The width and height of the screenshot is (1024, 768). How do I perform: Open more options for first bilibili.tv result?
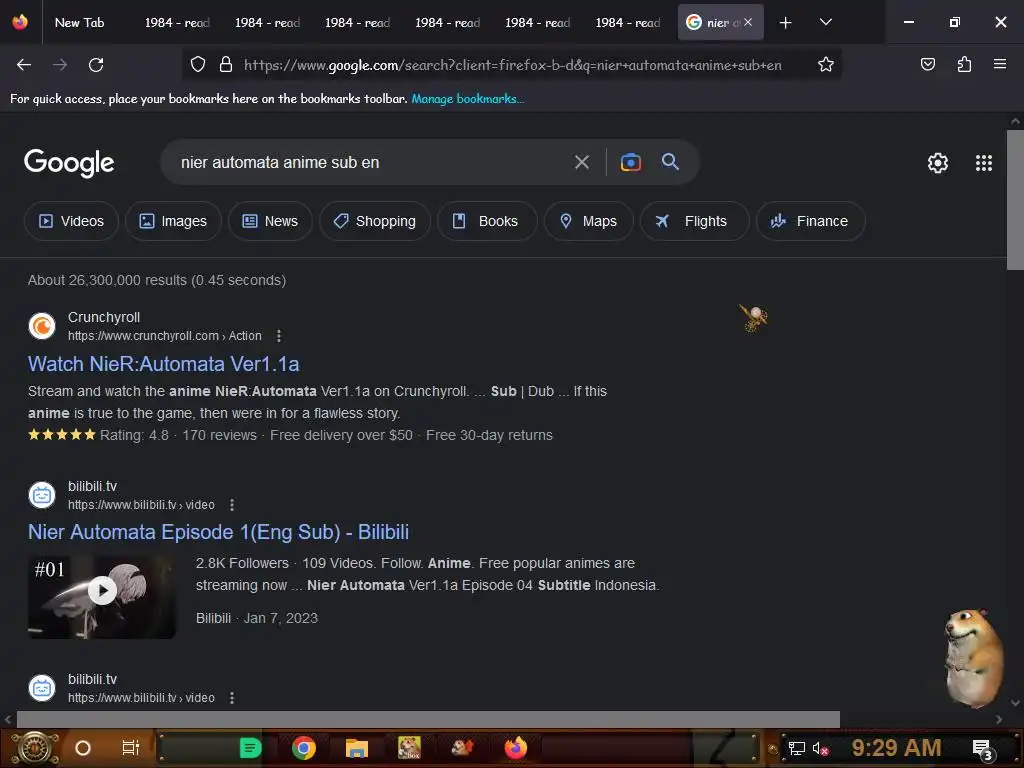(232, 505)
